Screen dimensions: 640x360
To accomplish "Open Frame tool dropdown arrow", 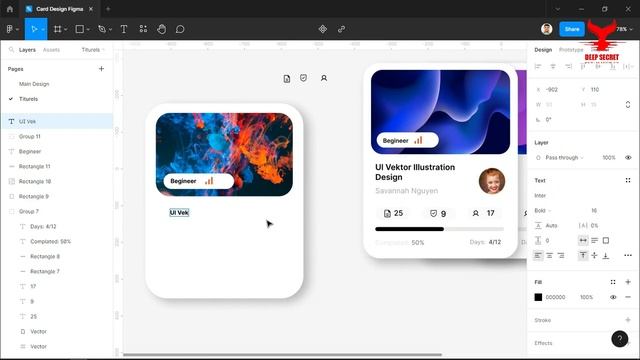I will (x=65, y=29).
